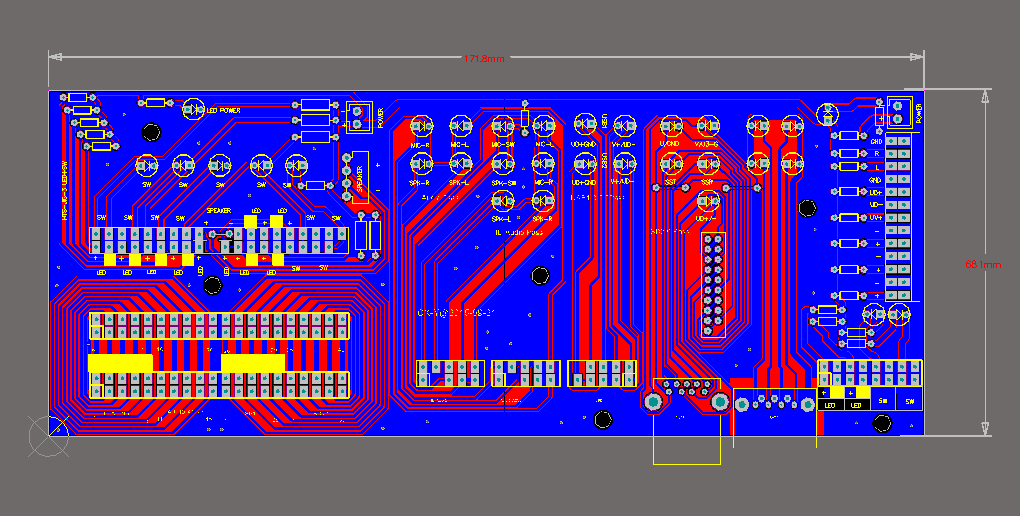Select the bottom-right dual-row header above LED labels
This screenshot has width=1020, height=516.
[870, 373]
